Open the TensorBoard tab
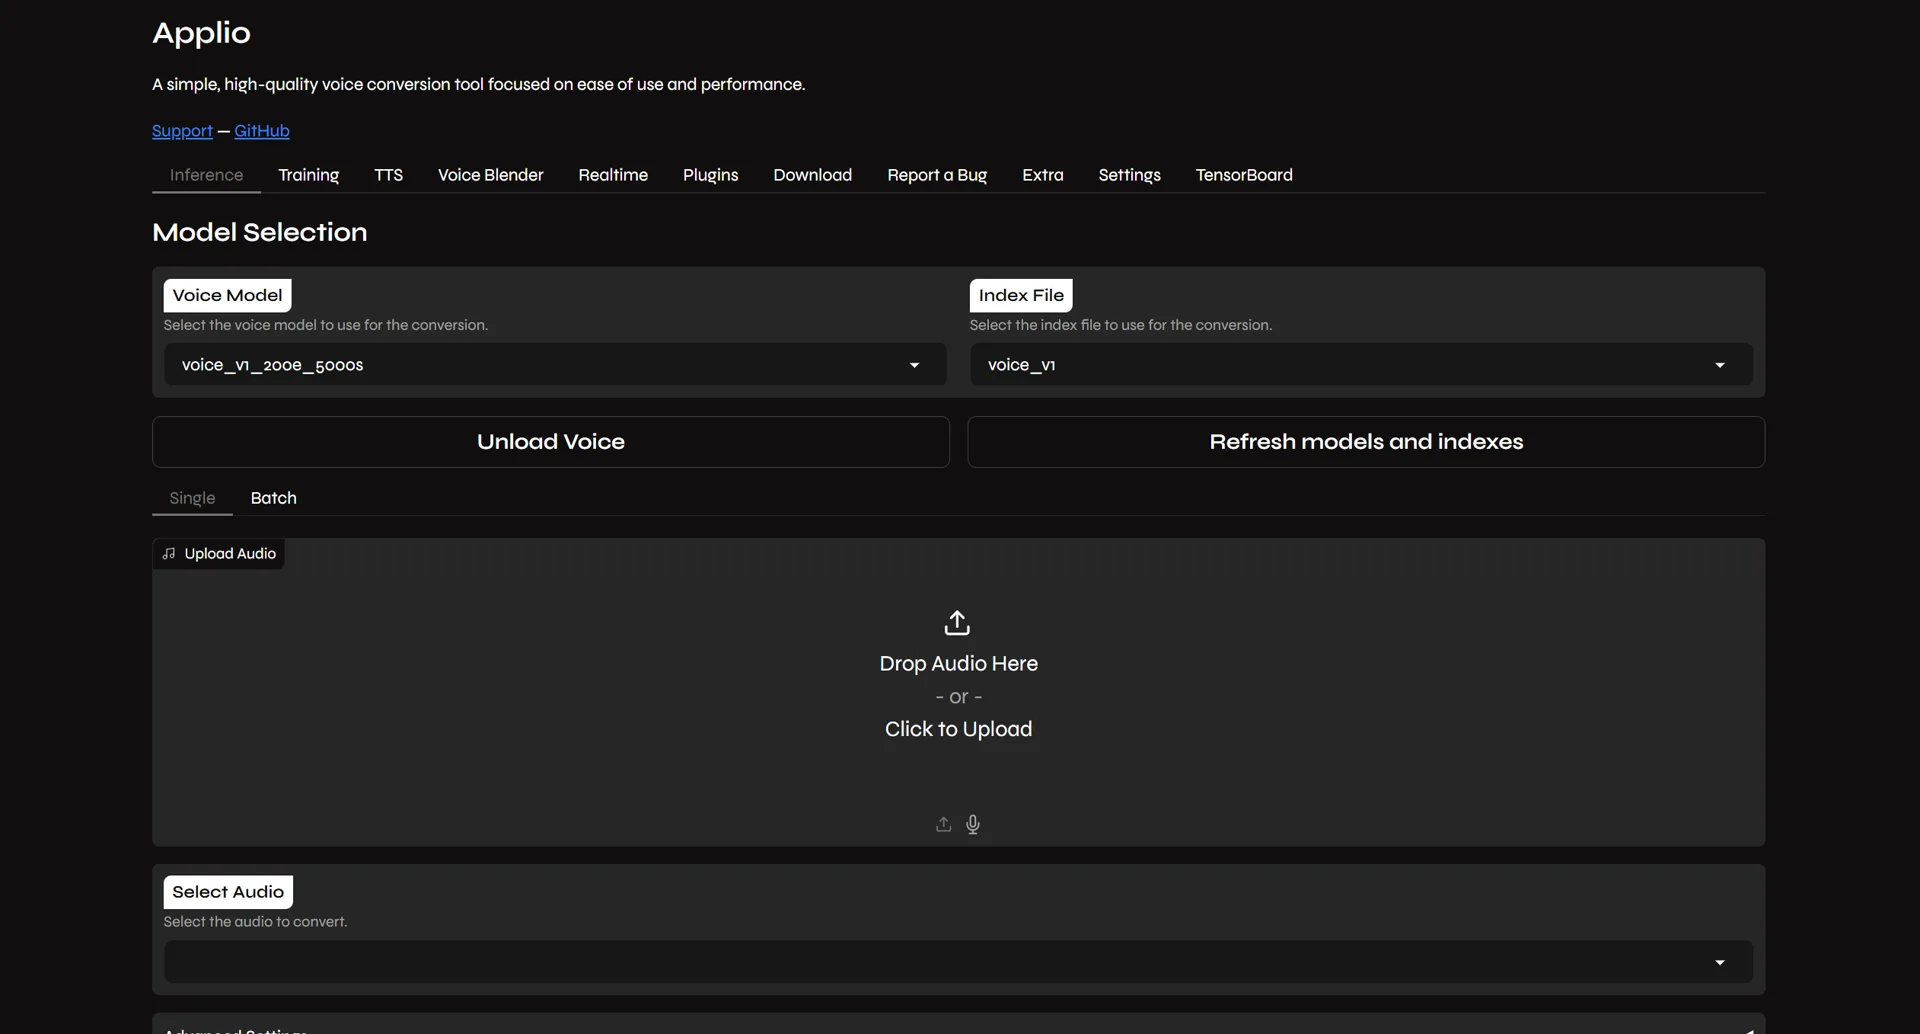Image resolution: width=1920 pixels, height=1034 pixels. coord(1244,175)
